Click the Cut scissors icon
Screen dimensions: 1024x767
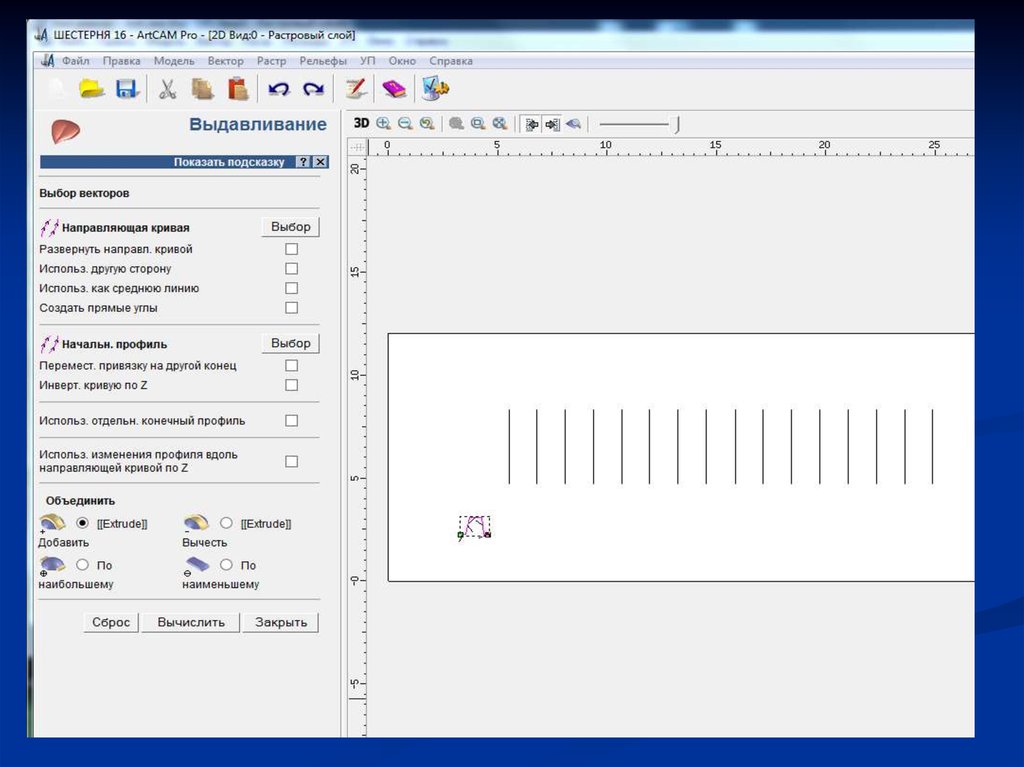click(167, 89)
